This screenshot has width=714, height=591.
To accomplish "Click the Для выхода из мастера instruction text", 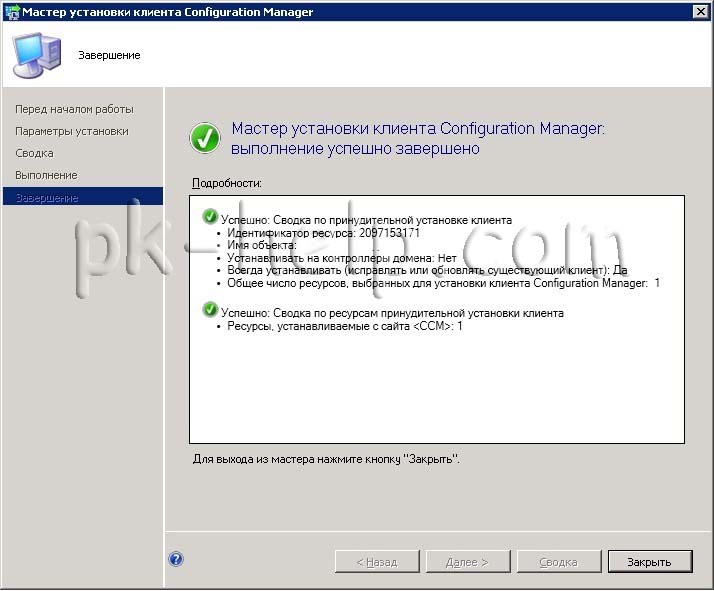I will (x=326, y=459).
